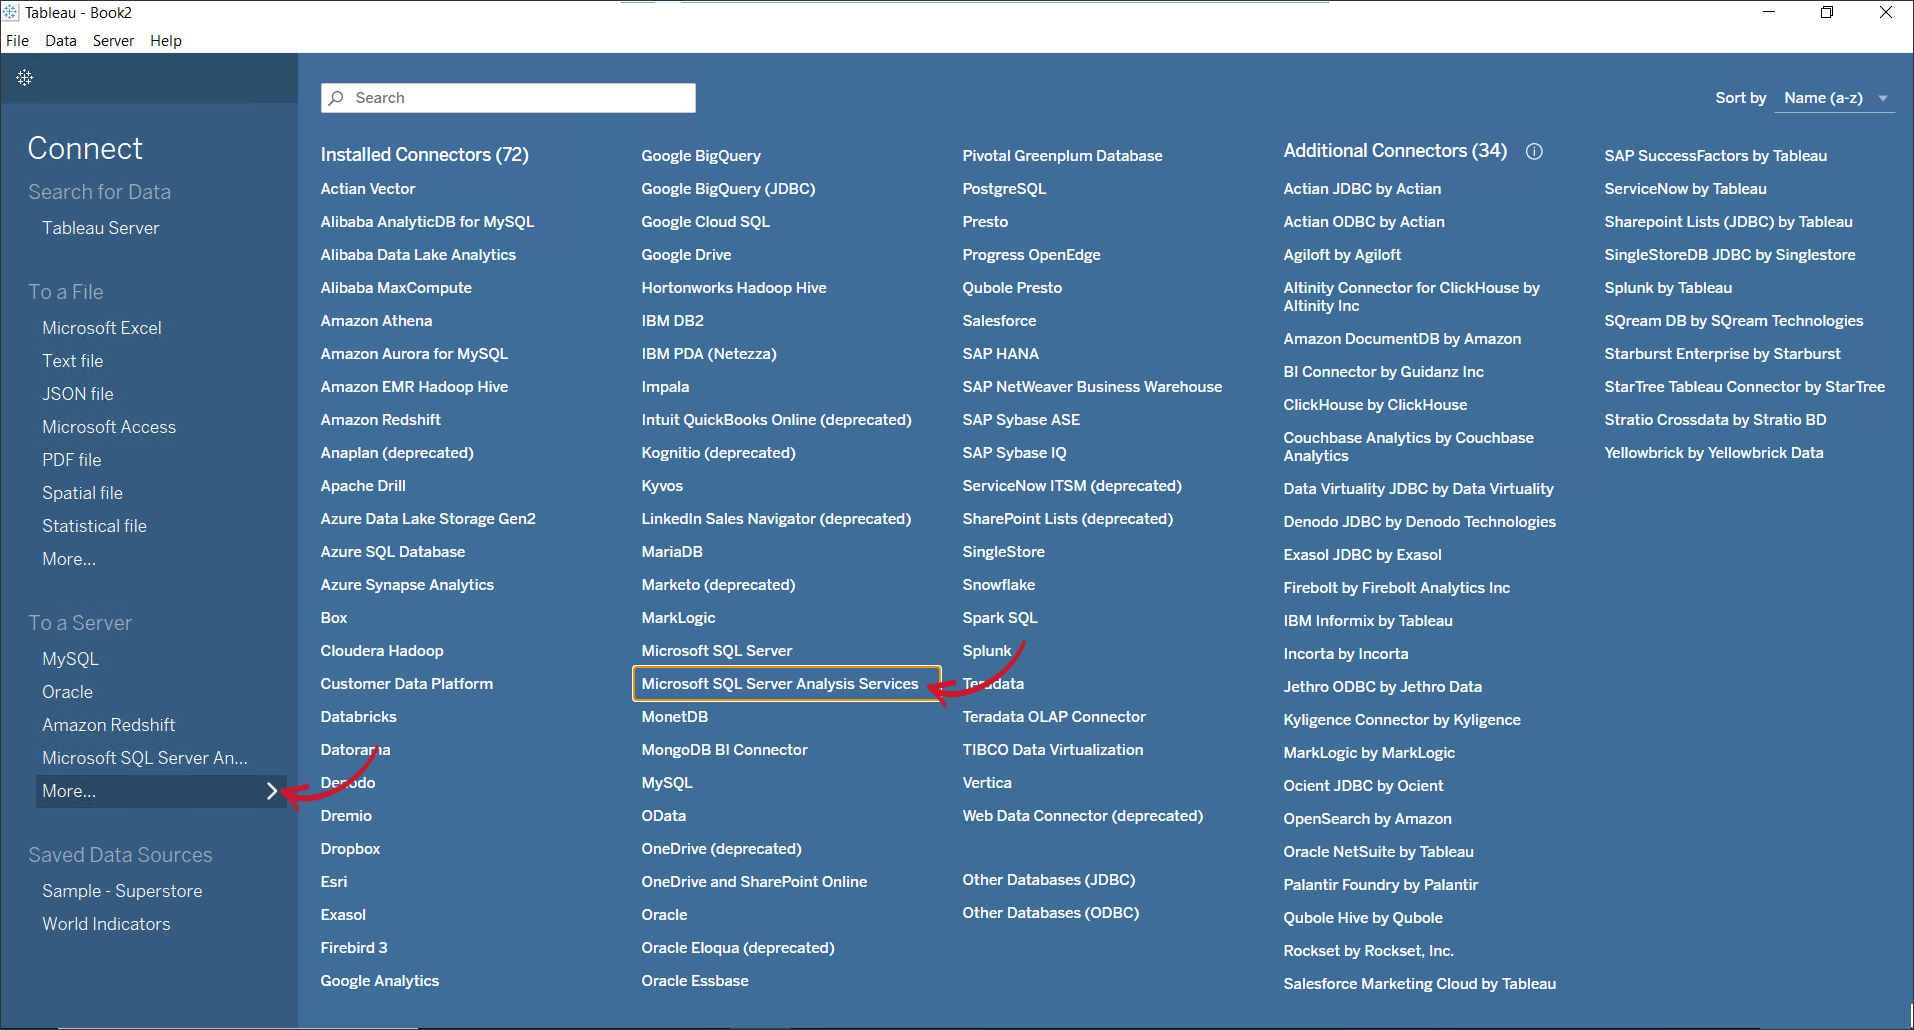Click the Tableau app icon in title bar

[x=11, y=13]
